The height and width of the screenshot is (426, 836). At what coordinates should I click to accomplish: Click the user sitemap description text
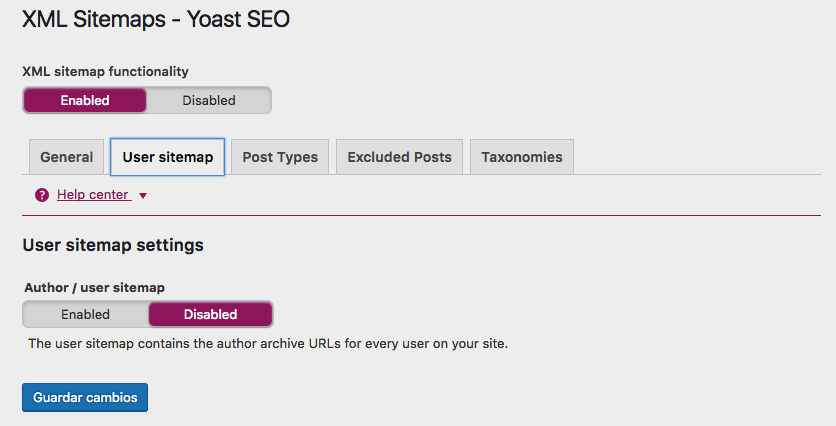[268, 344]
